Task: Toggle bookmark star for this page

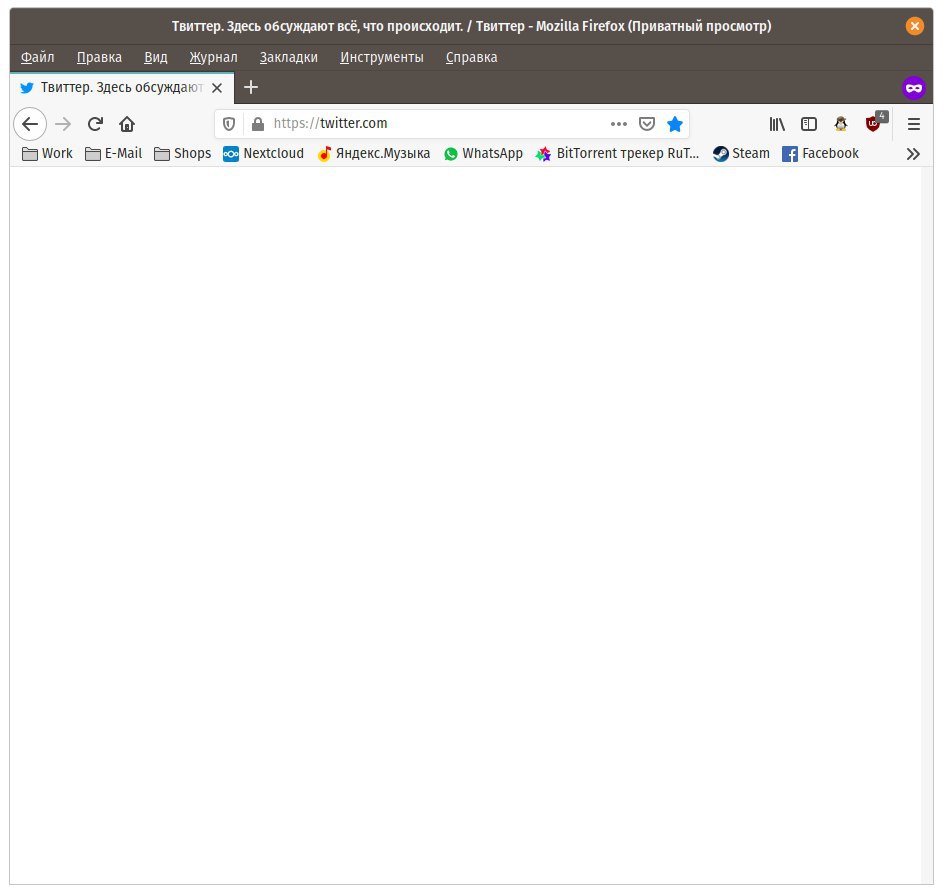Action: click(675, 124)
